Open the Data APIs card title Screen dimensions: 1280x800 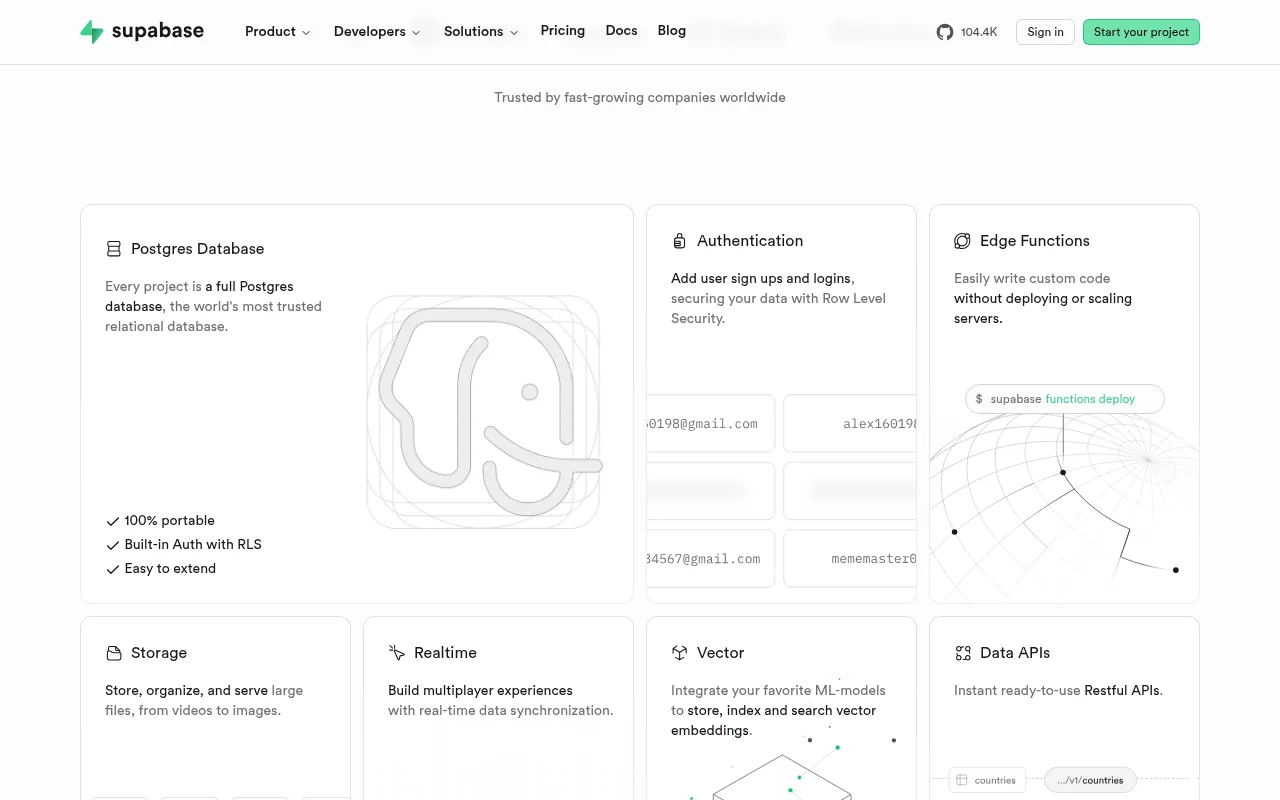(x=1015, y=653)
